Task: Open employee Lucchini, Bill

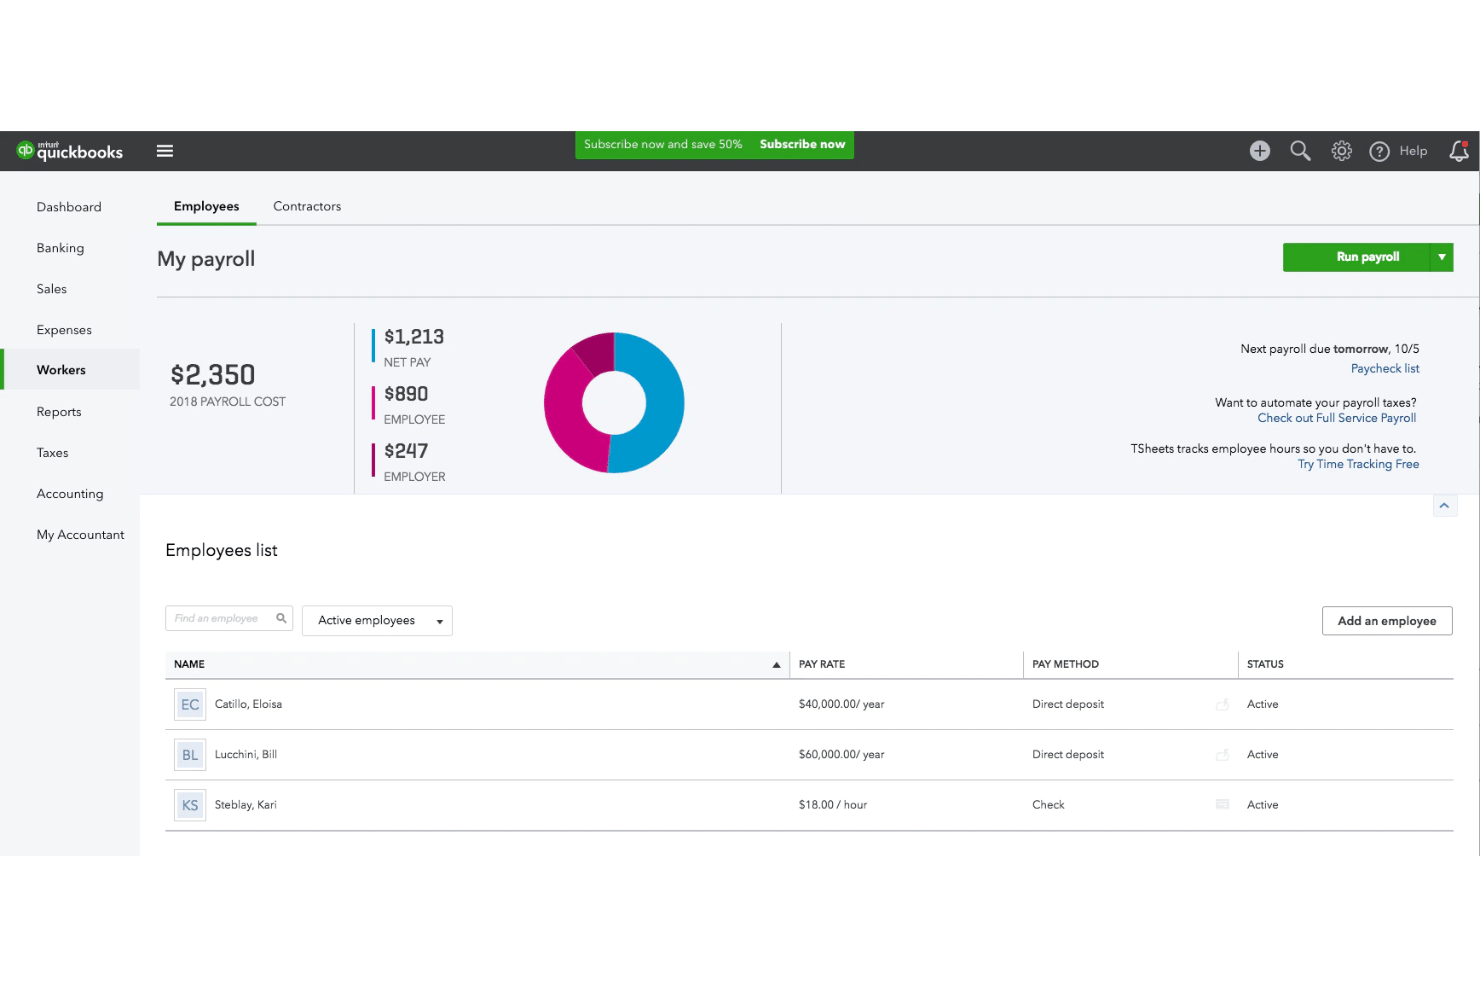Action: [x=246, y=755]
